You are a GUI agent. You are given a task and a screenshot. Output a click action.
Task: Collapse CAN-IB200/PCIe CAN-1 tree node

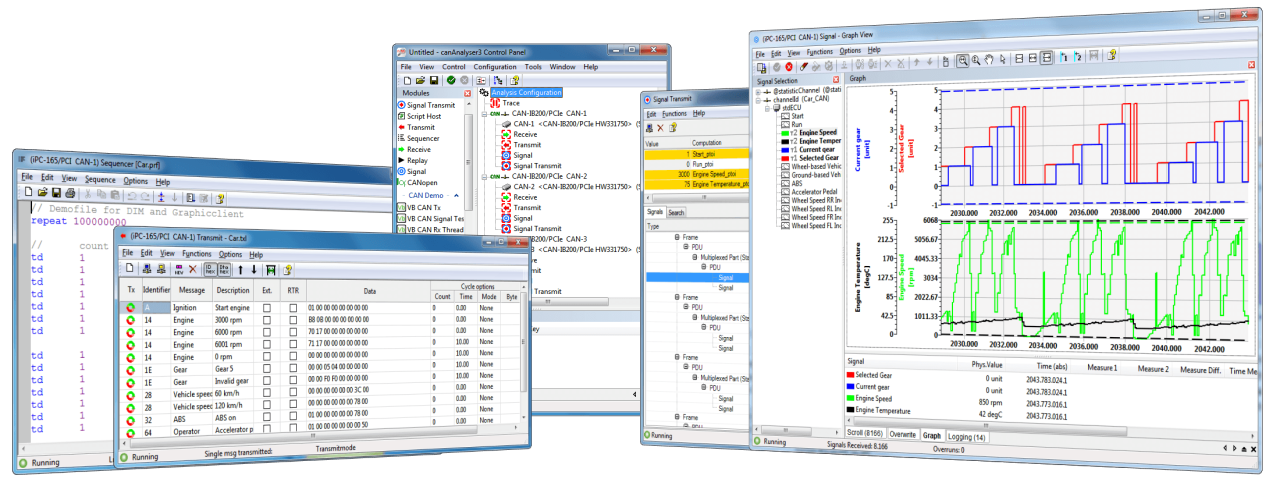[484, 114]
